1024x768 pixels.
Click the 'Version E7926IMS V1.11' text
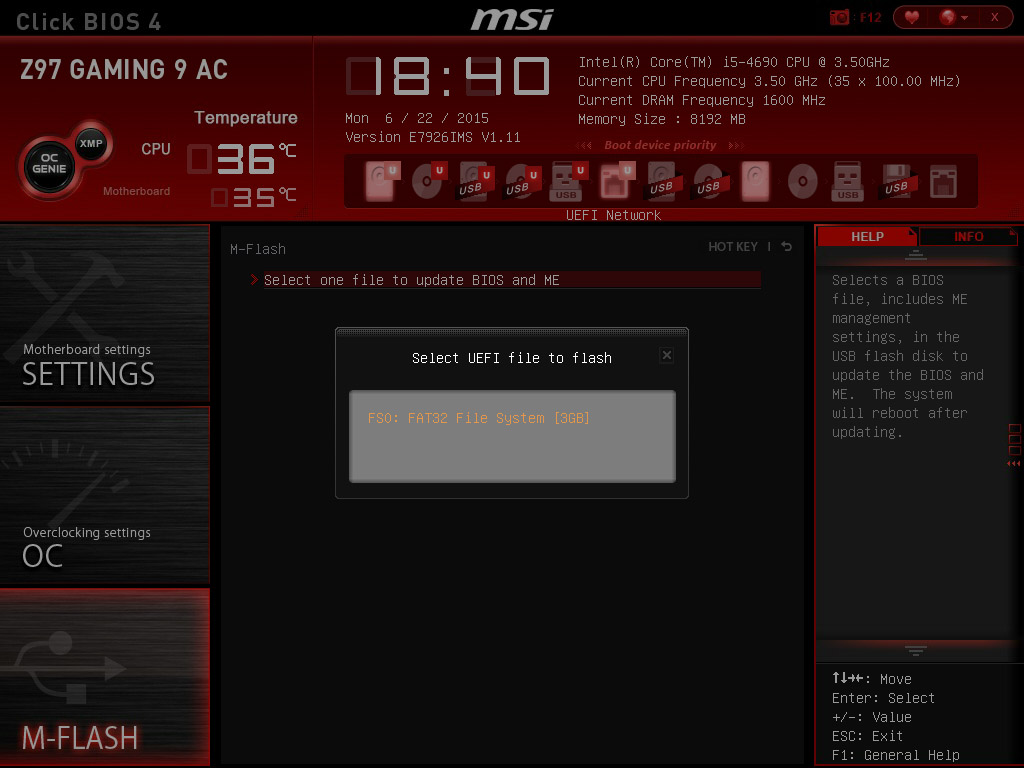(432, 137)
